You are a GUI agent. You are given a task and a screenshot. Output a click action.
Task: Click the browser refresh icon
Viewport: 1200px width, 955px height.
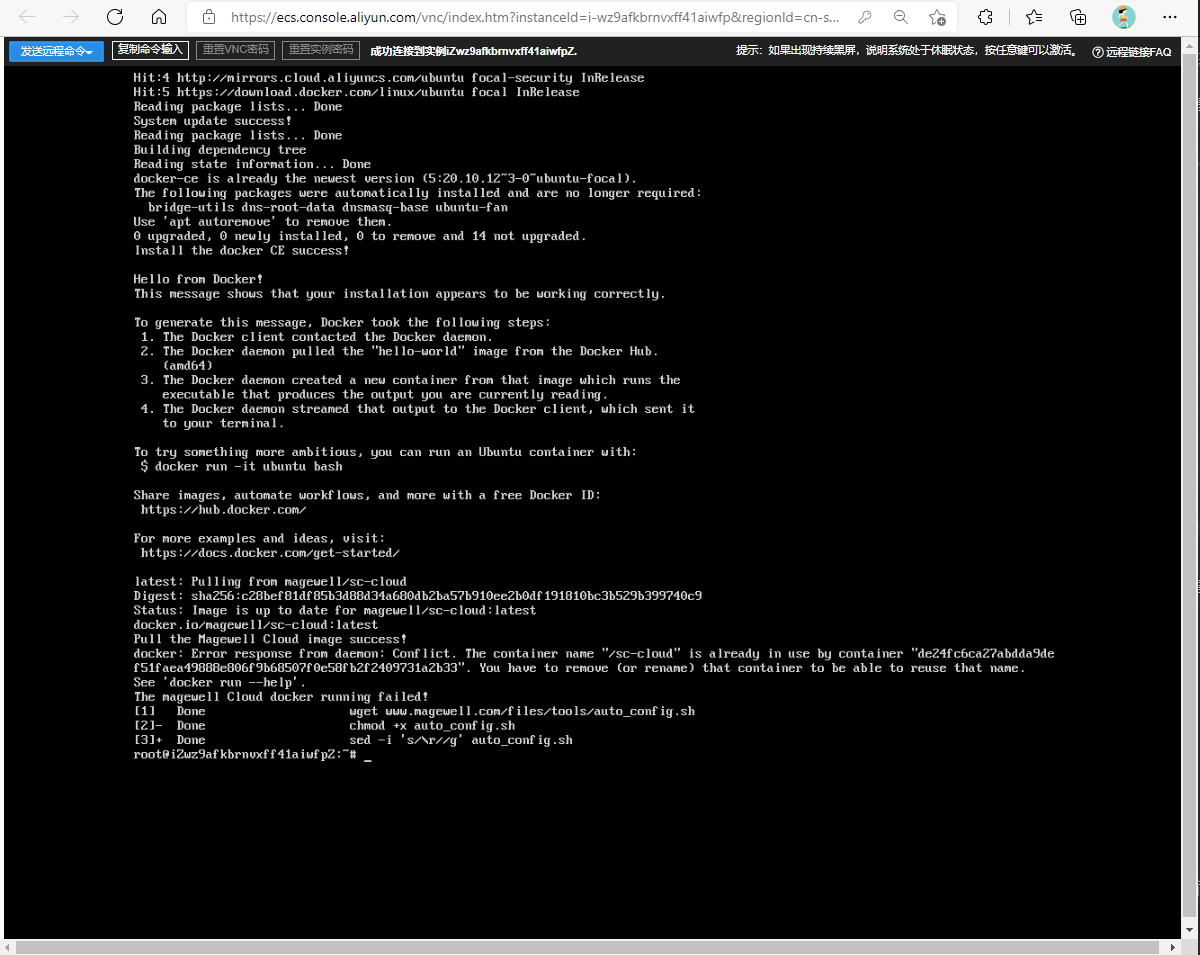pyautogui.click(x=115, y=17)
